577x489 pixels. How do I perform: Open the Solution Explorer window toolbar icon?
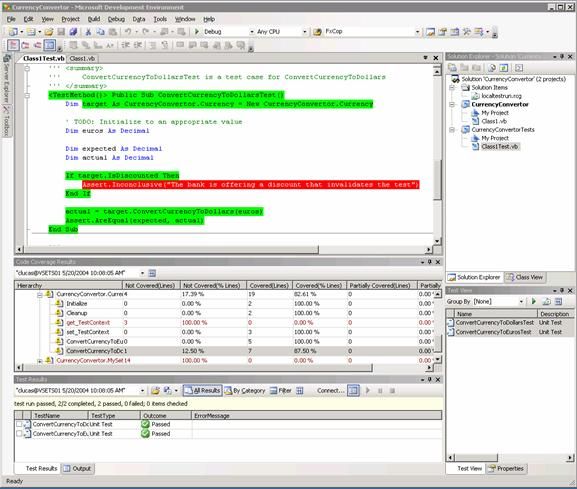(430, 32)
